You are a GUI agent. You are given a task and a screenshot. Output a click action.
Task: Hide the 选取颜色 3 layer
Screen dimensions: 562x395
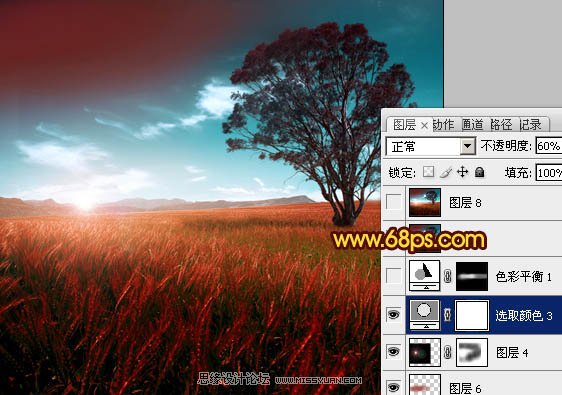click(x=394, y=315)
